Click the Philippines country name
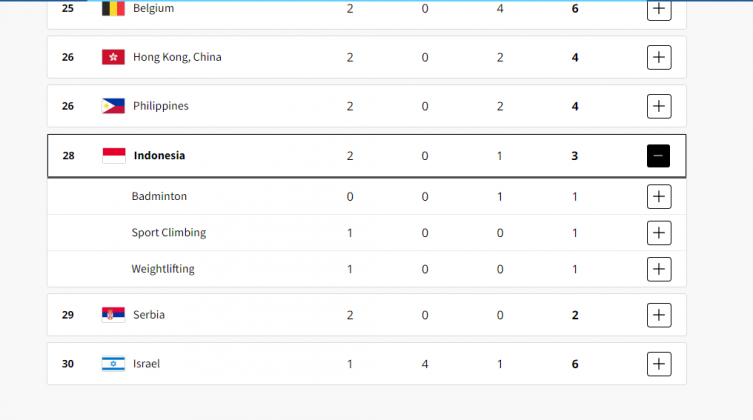This screenshot has width=753, height=420. [160, 106]
